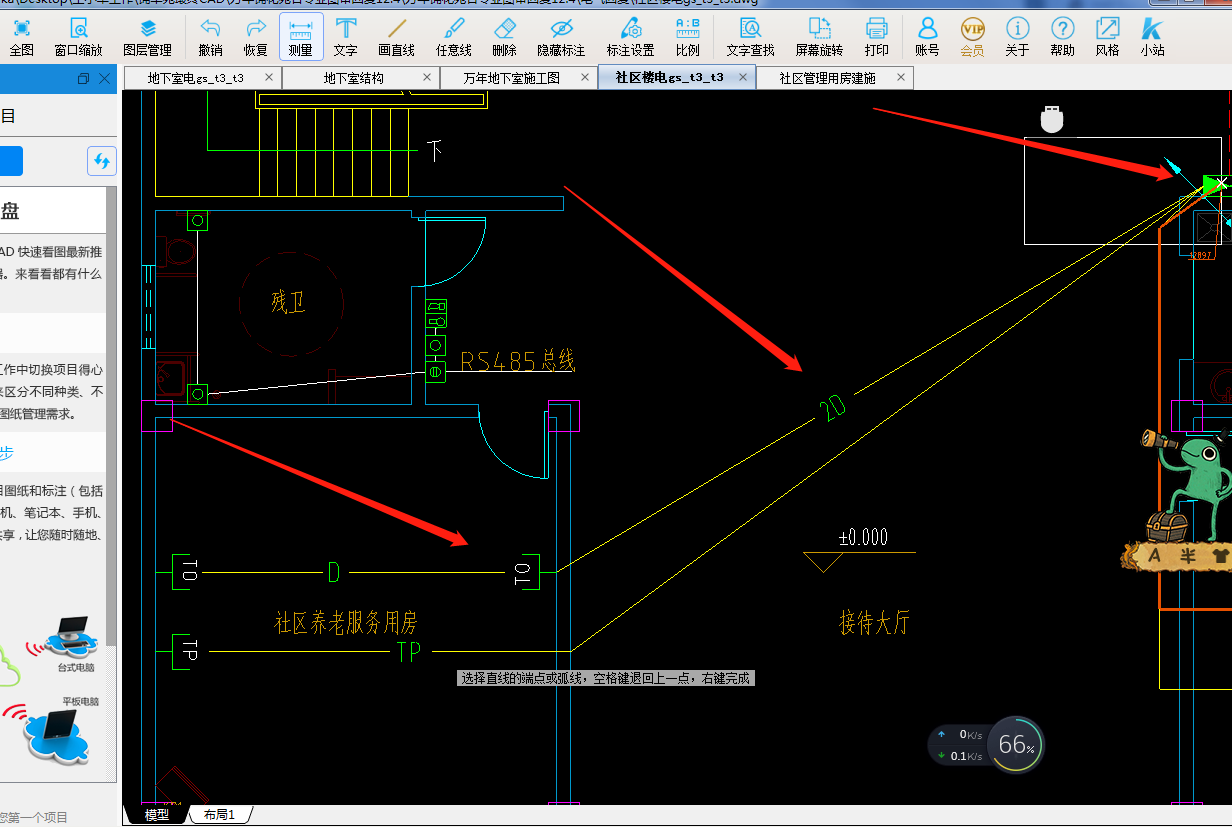
Task: Click the sync refresh icon in side panel
Action: pos(102,160)
